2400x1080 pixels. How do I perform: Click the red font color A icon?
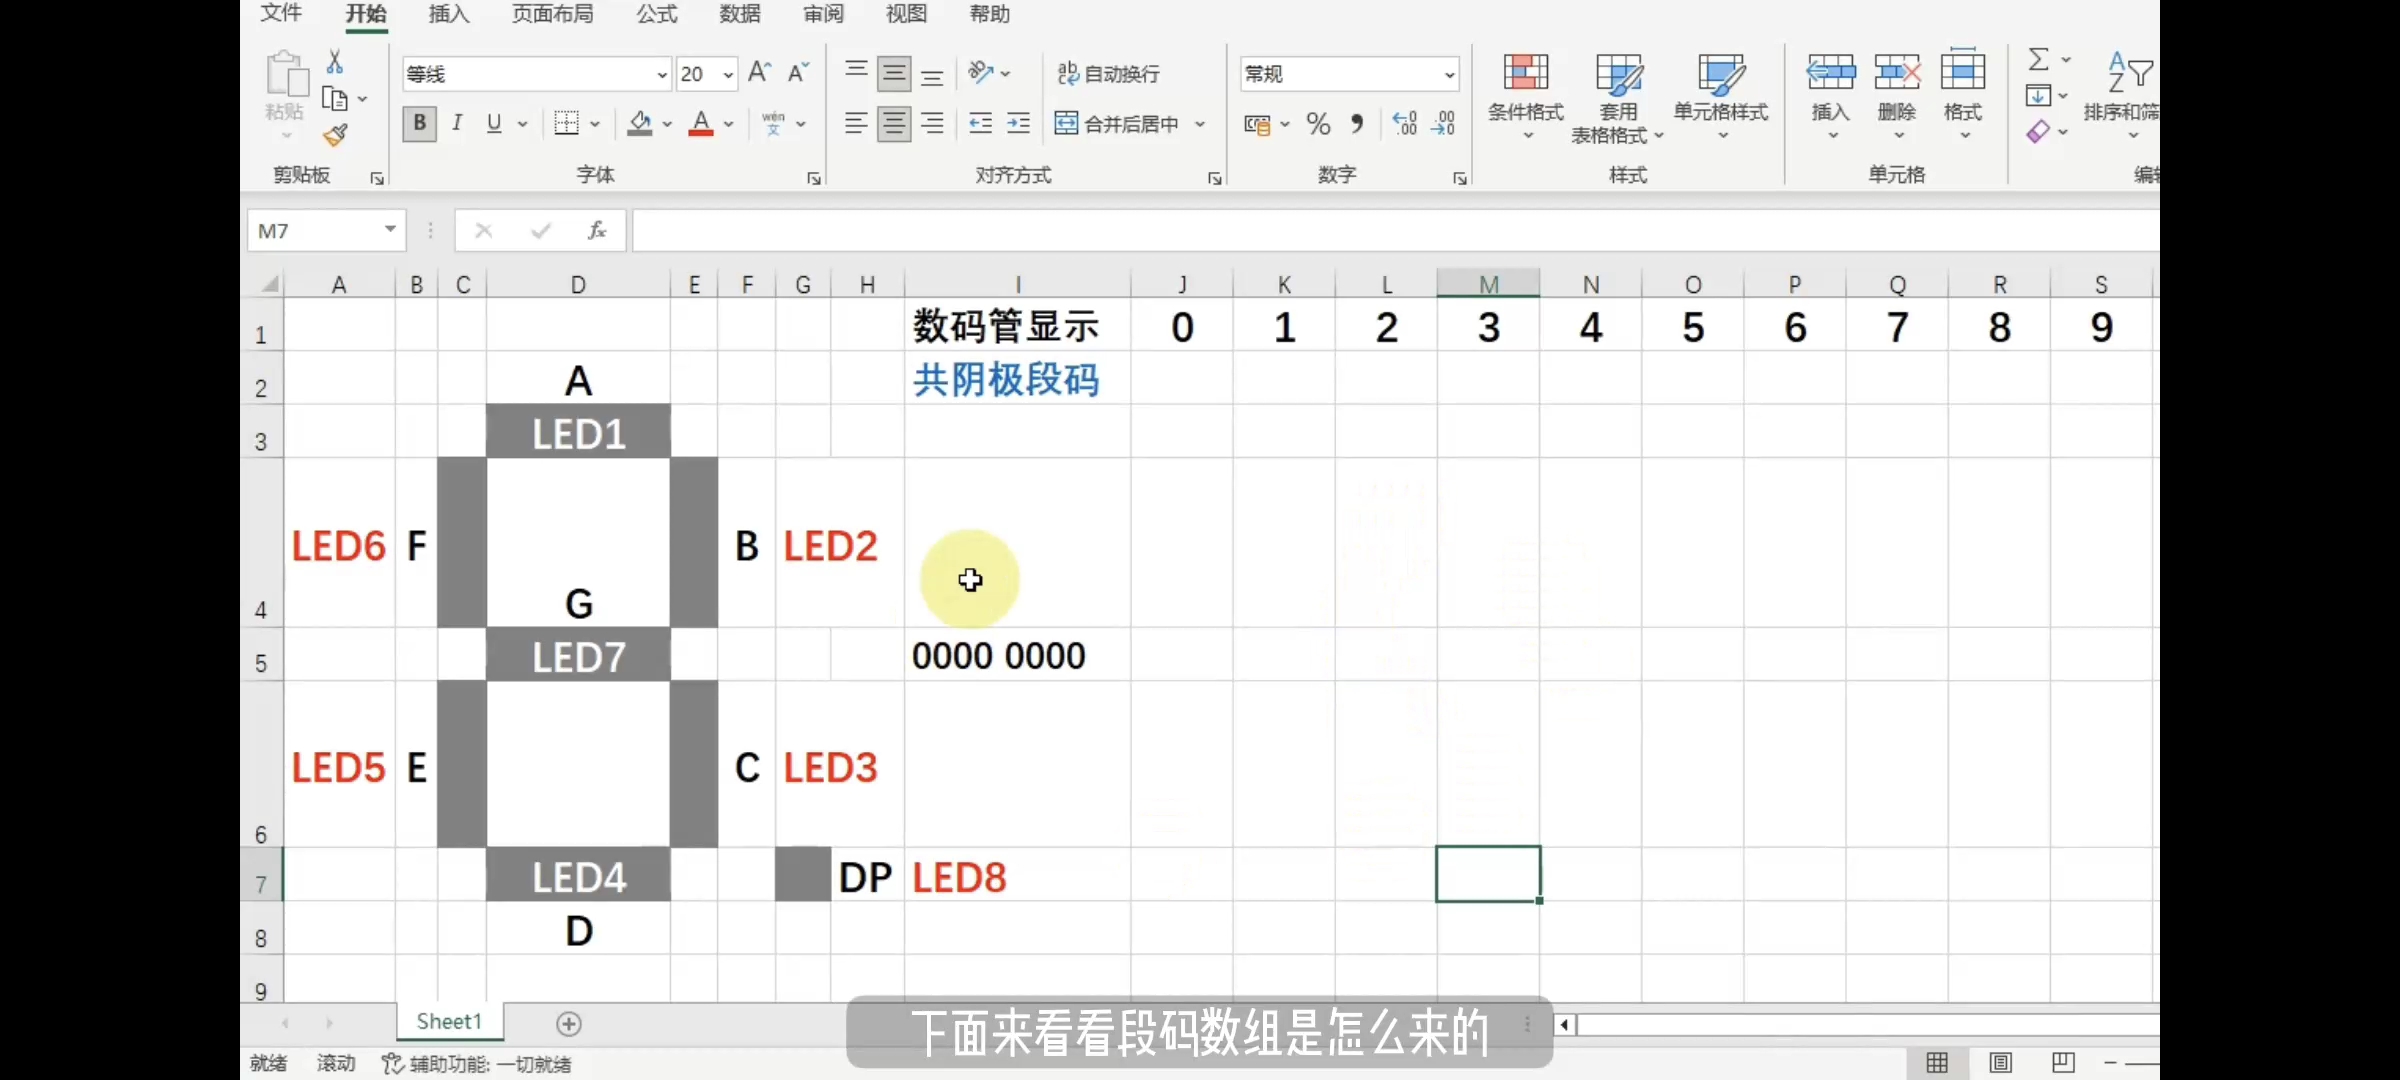[x=702, y=123]
